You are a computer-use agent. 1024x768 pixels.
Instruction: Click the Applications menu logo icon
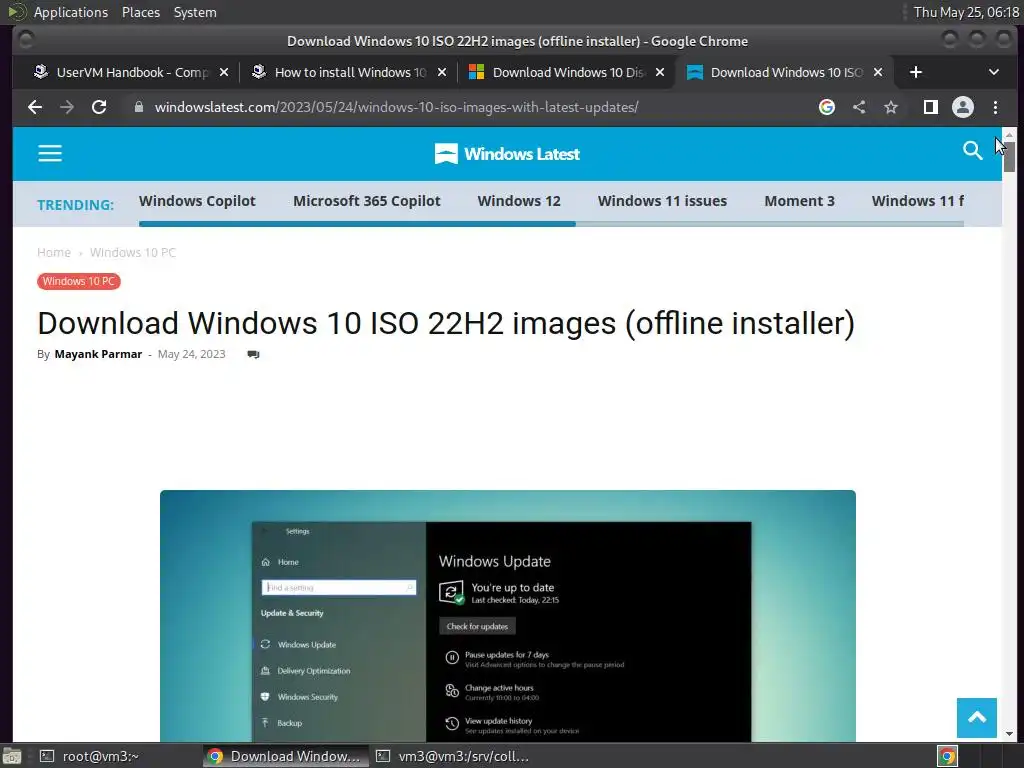(x=16, y=12)
